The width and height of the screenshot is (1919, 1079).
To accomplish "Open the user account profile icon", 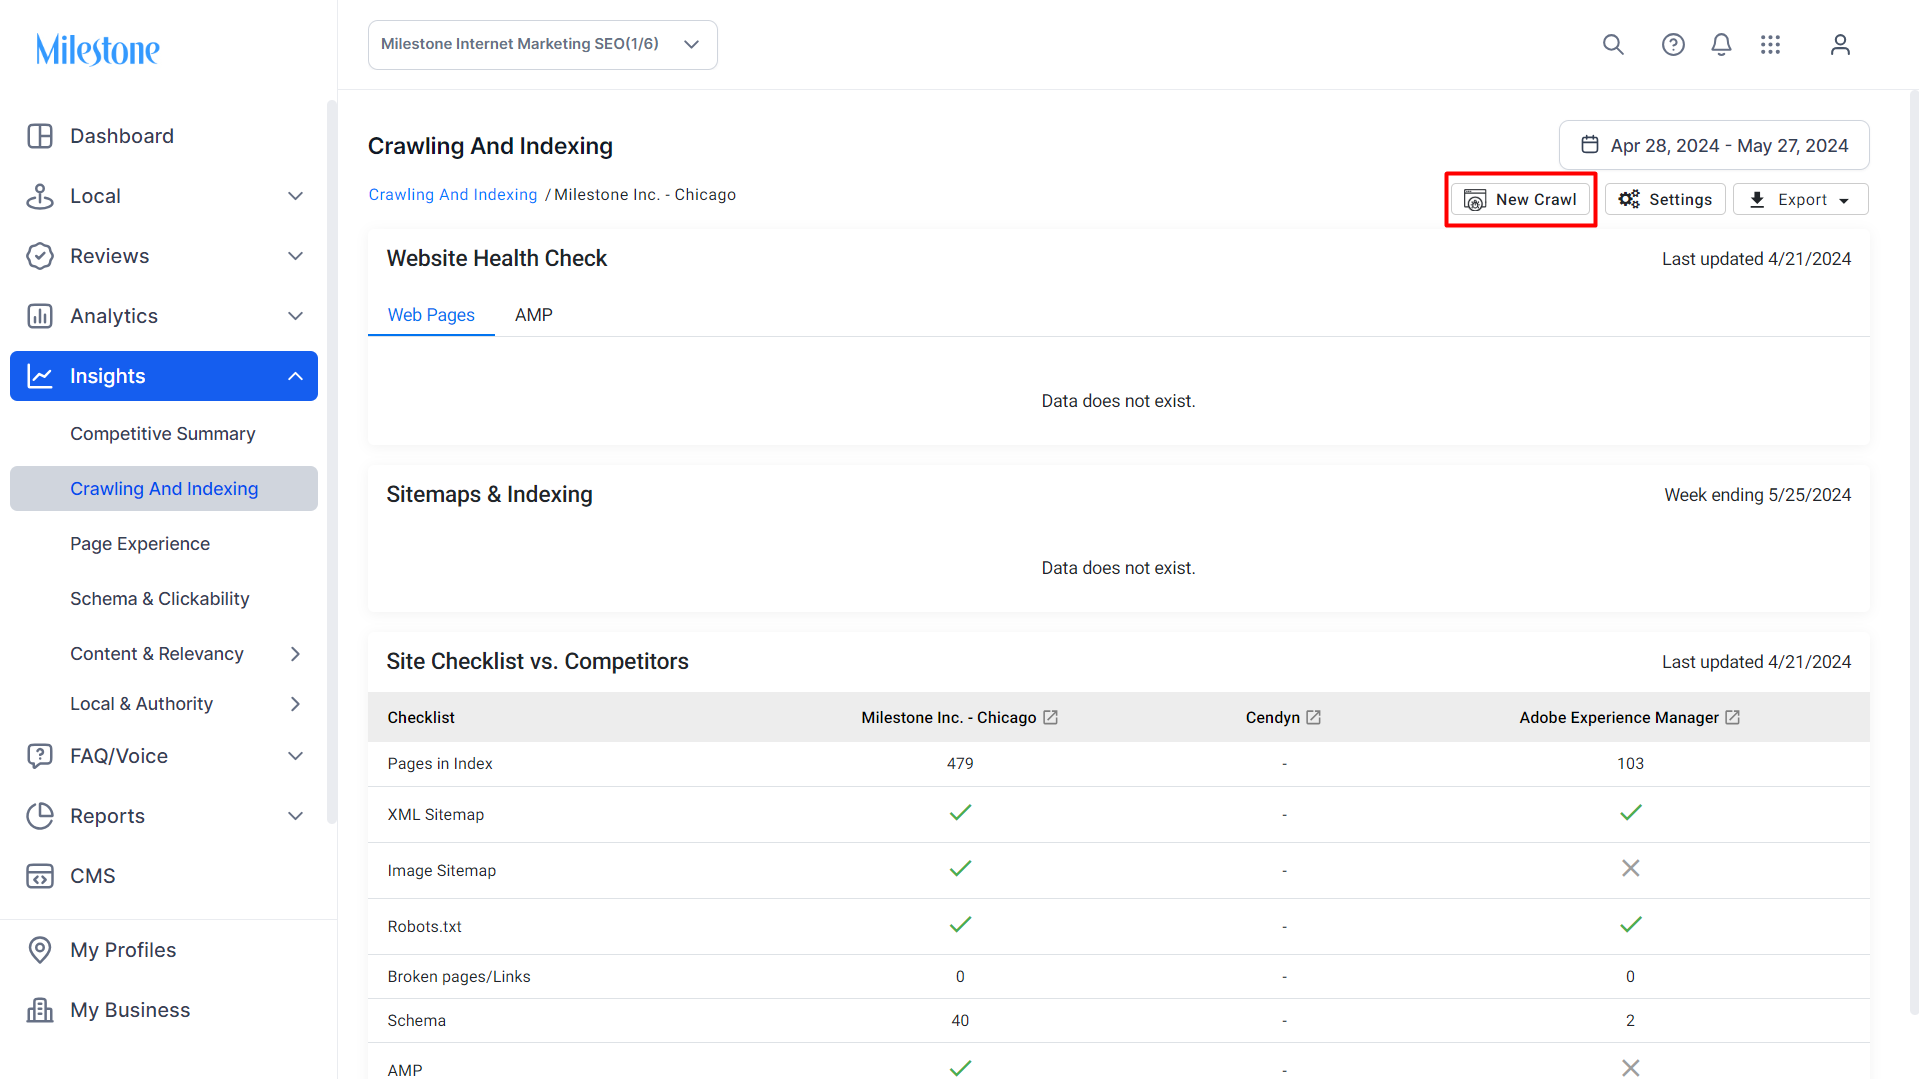I will pyautogui.click(x=1840, y=45).
